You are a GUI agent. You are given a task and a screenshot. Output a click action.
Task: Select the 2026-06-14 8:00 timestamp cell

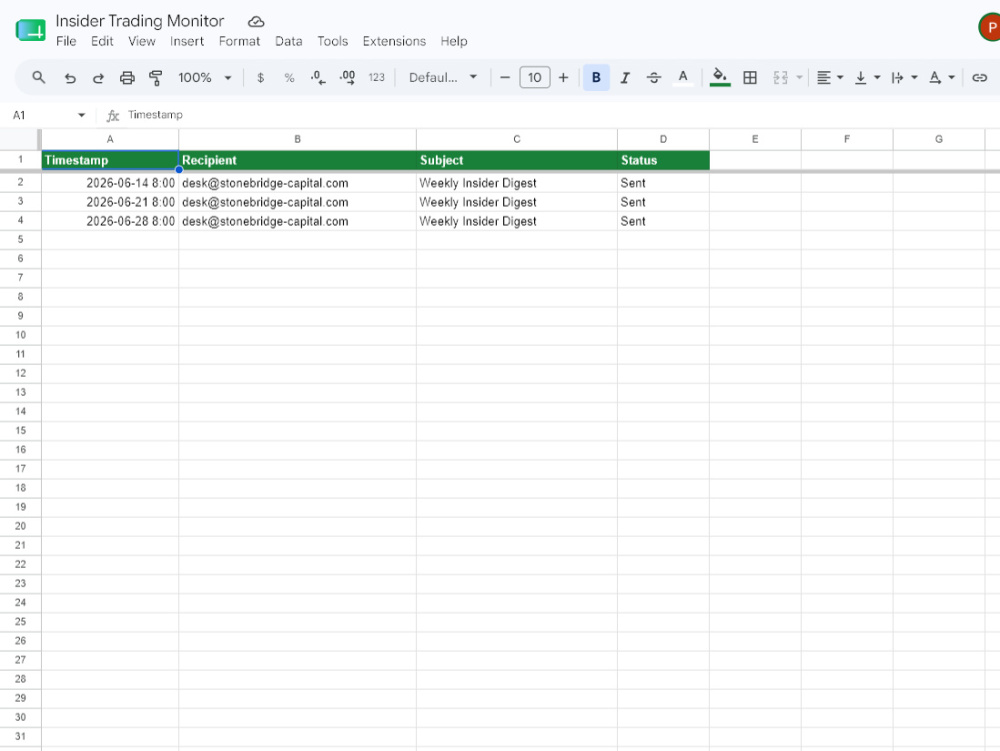click(x=110, y=183)
